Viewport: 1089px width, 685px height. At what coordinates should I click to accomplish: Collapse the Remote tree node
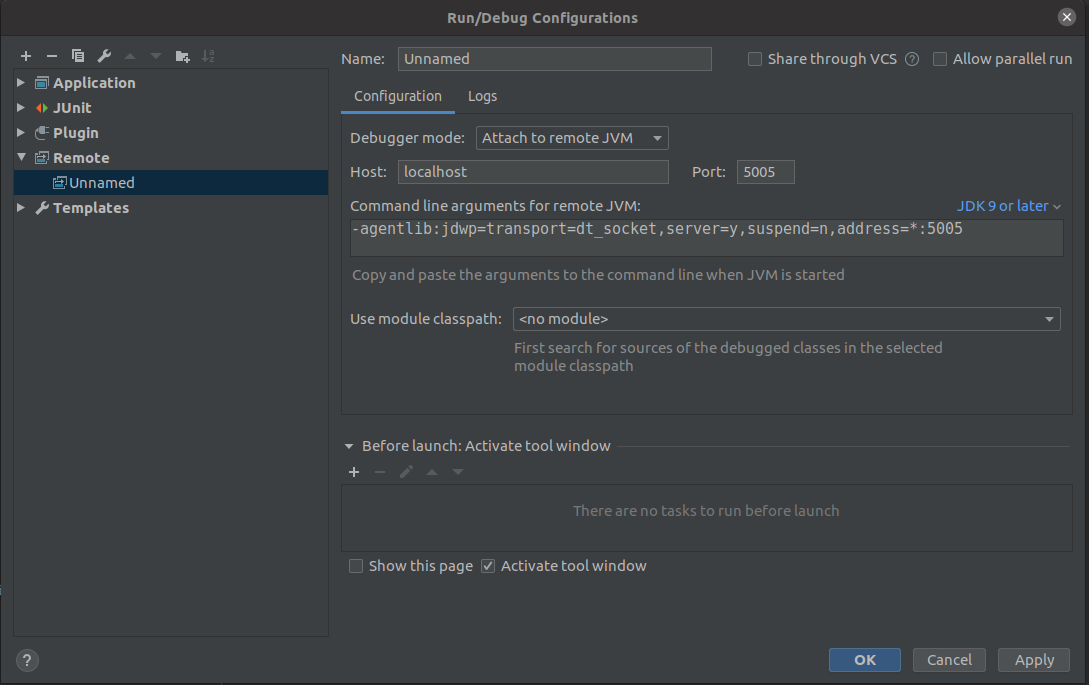coord(21,157)
